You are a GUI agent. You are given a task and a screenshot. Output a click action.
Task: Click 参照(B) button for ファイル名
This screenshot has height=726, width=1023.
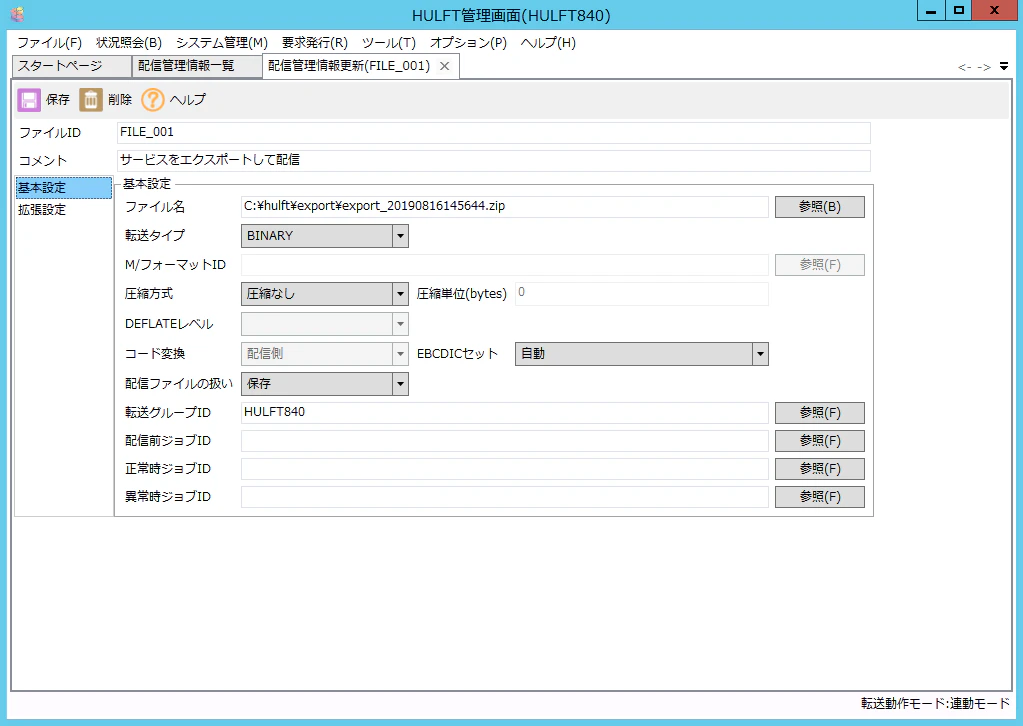pyautogui.click(x=819, y=207)
